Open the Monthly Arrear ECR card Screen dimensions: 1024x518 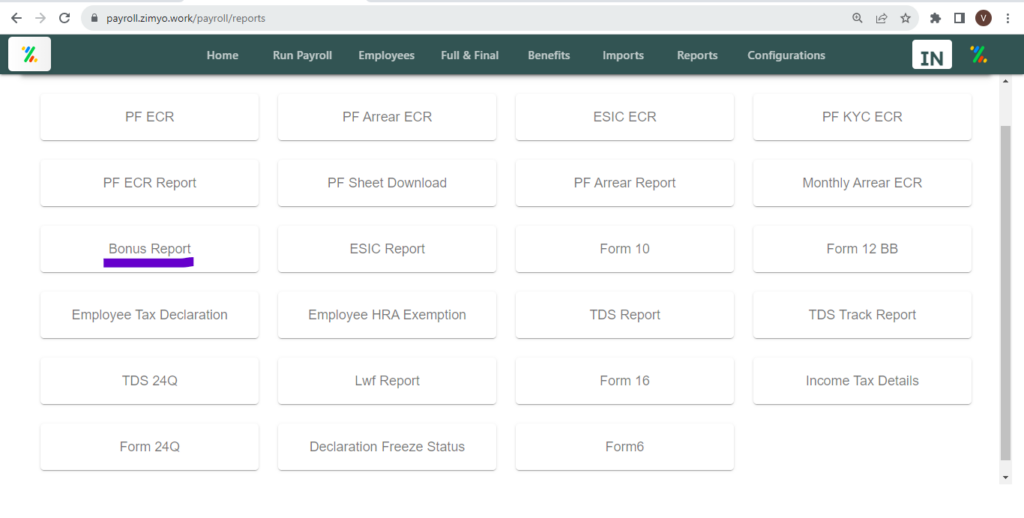(x=862, y=183)
